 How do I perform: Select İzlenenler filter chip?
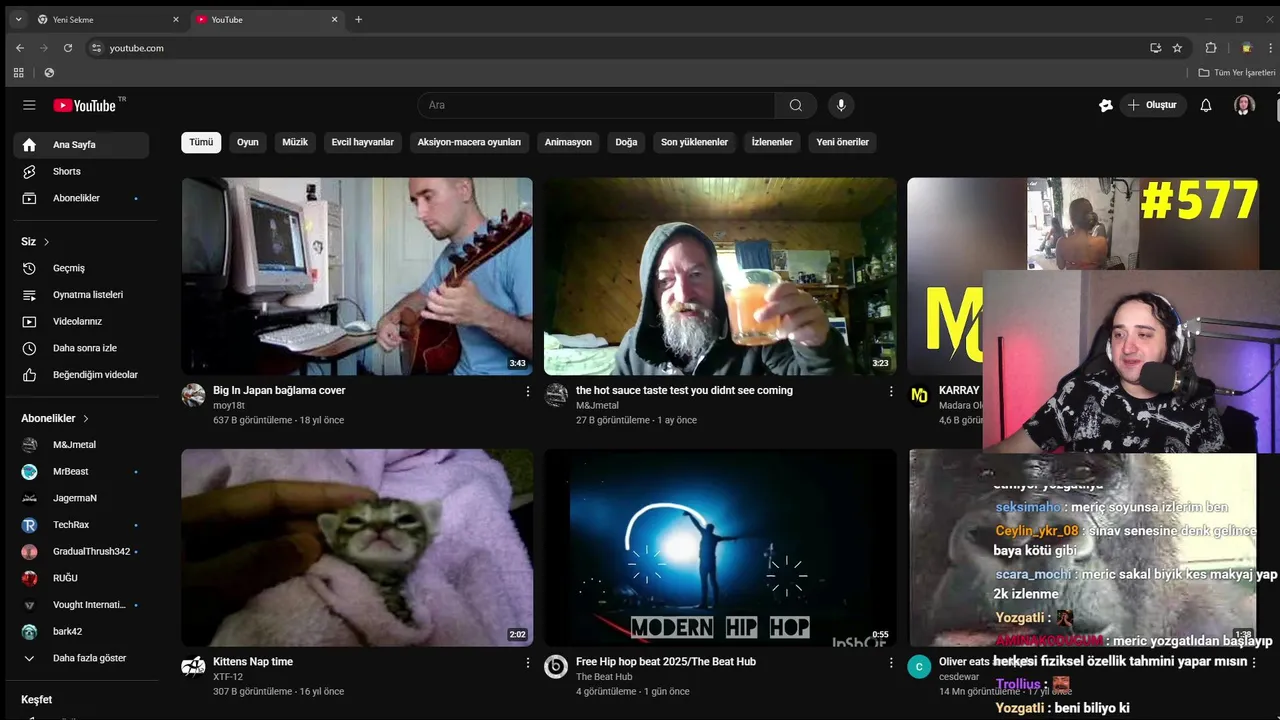coord(772,142)
